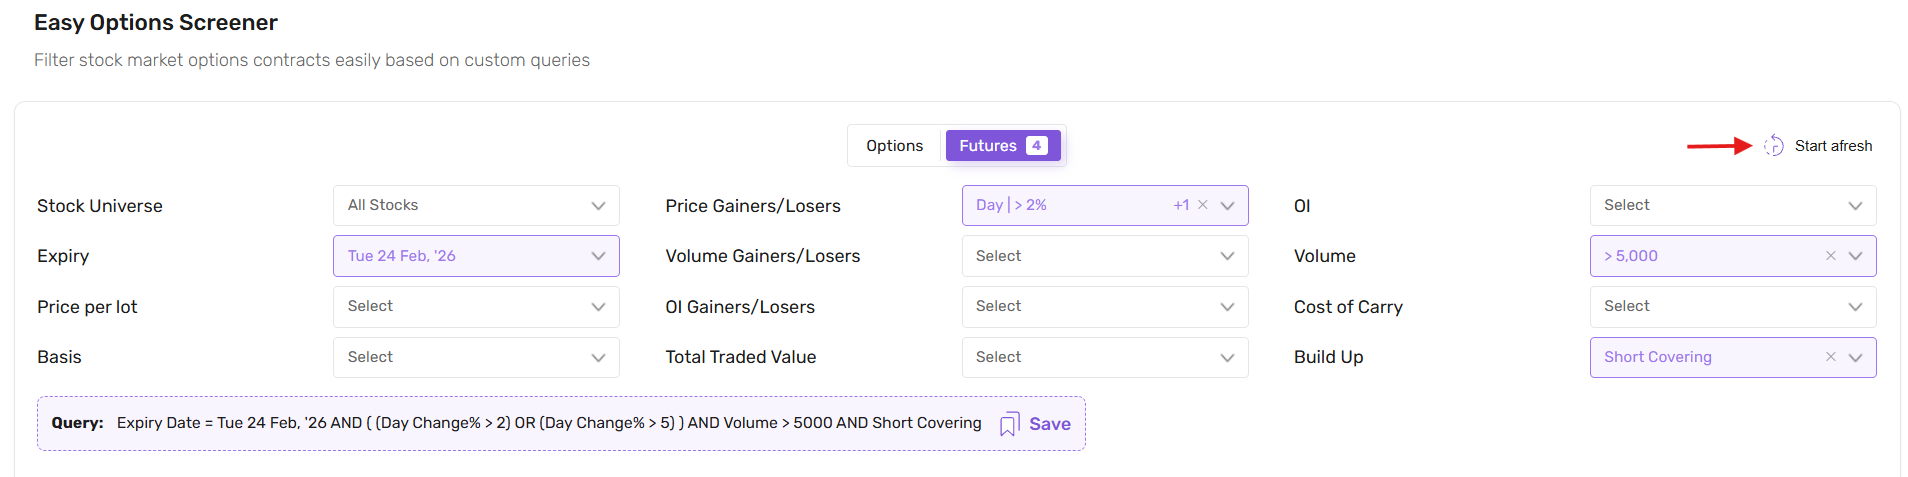Open the OI select dropdown

point(1732,205)
